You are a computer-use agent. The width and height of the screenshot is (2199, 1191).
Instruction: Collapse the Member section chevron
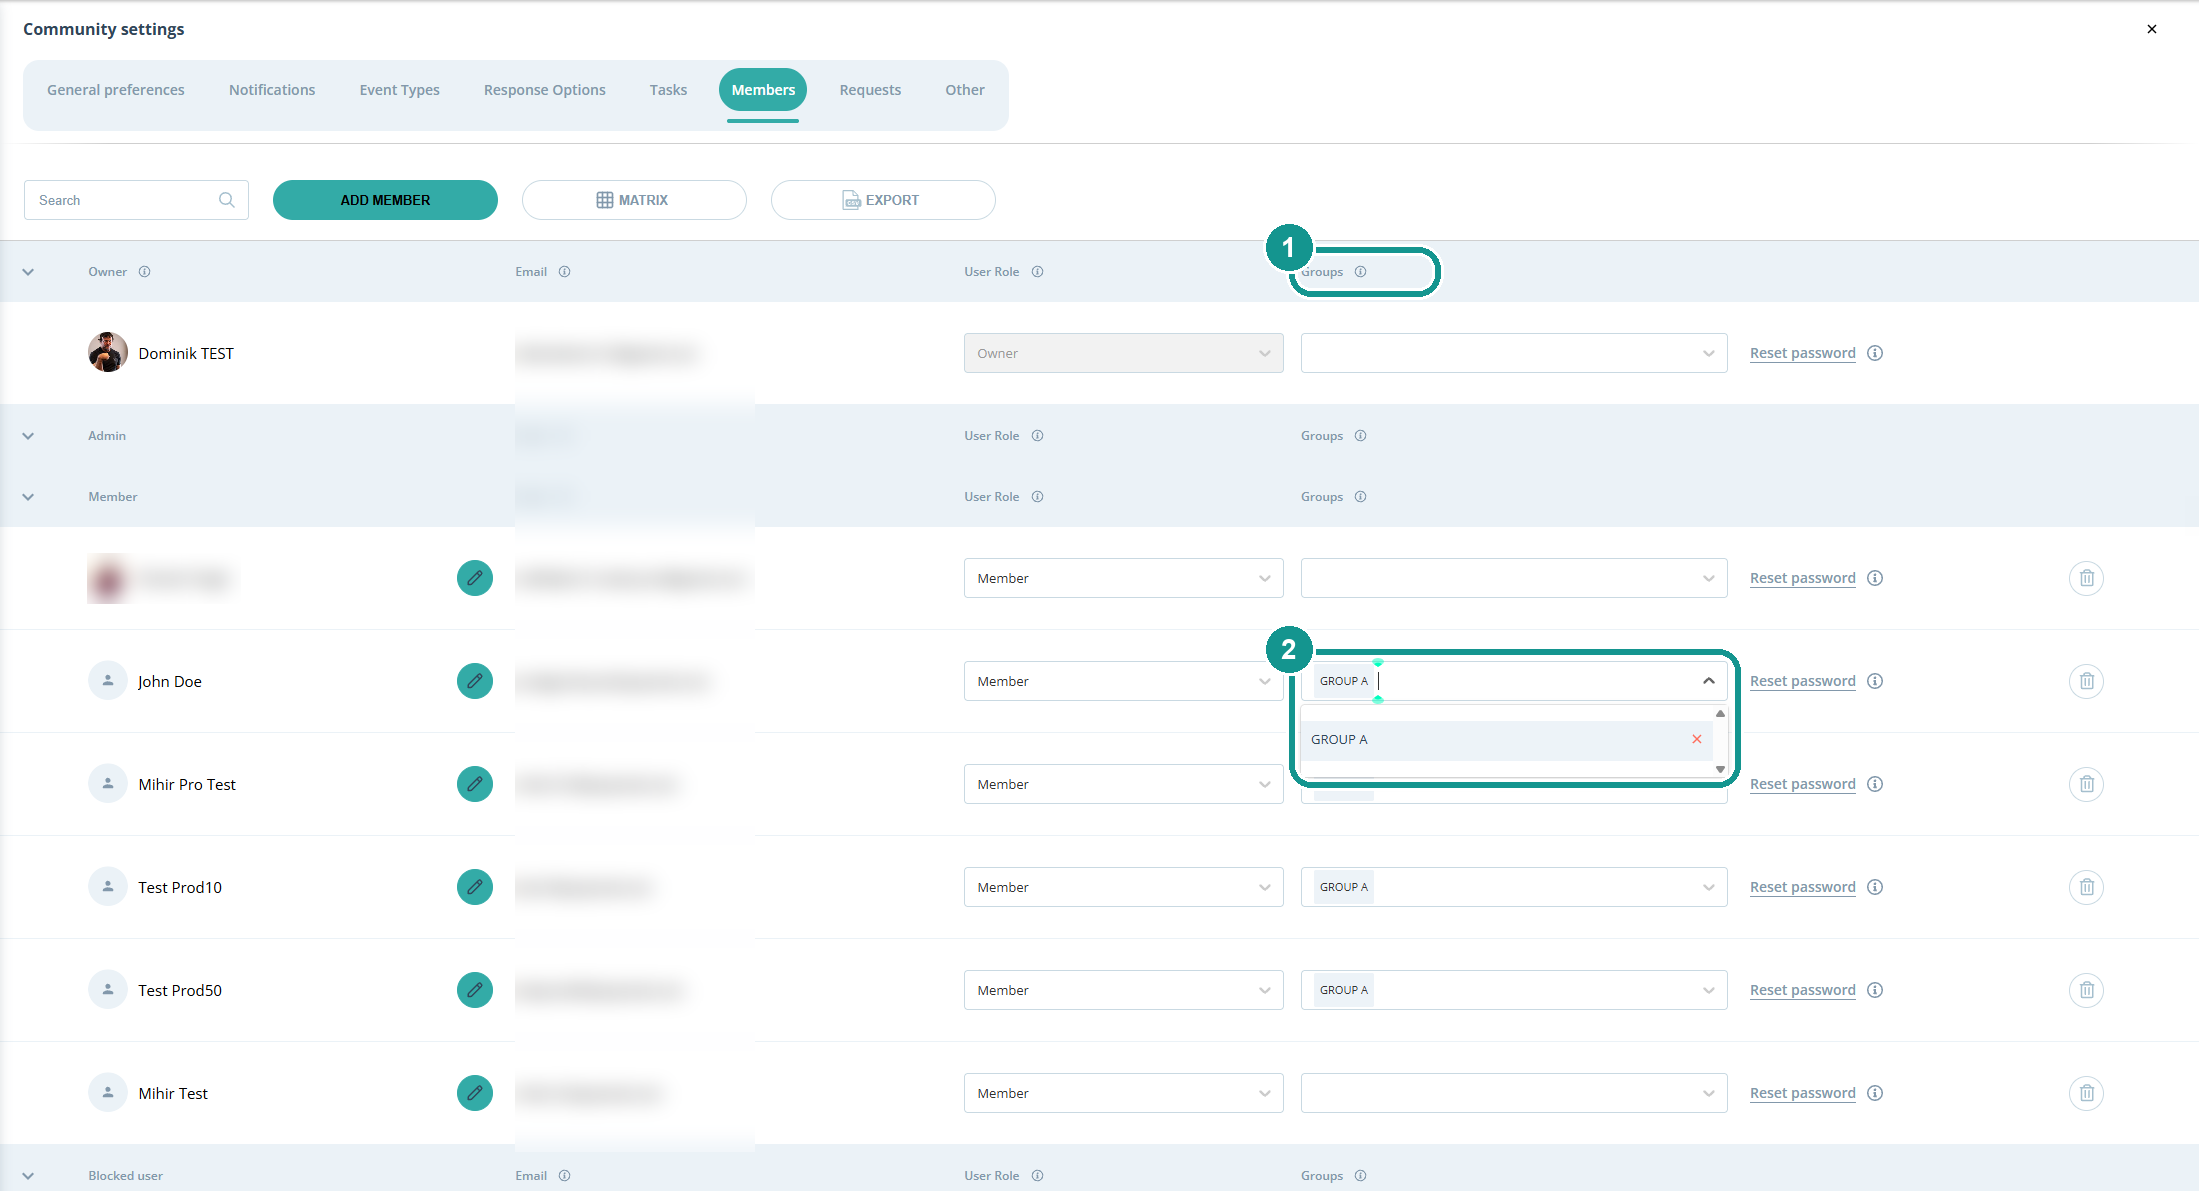(28, 497)
